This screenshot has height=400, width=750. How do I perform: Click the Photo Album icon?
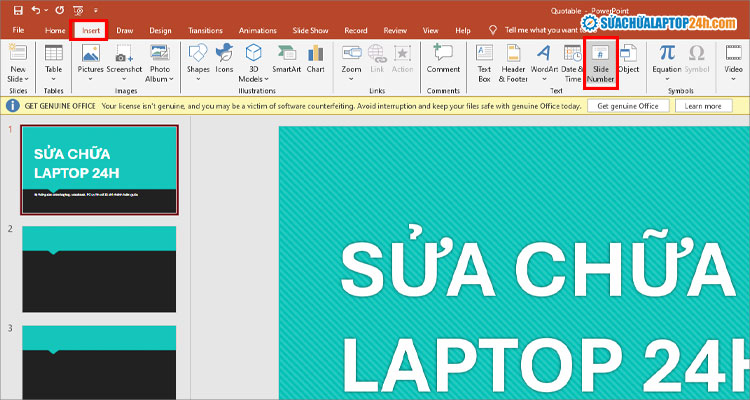(x=160, y=53)
